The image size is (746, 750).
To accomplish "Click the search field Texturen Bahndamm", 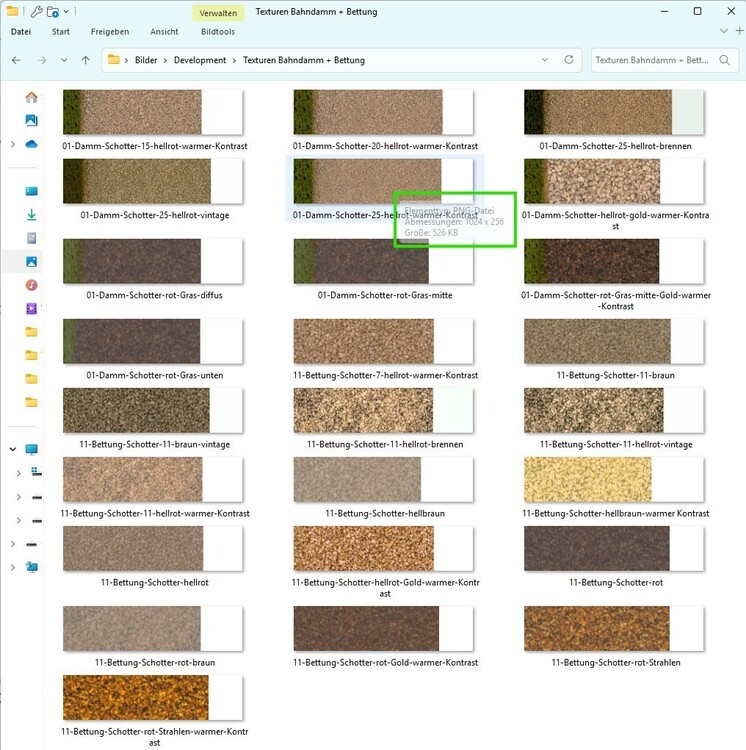I will click(x=652, y=60).
